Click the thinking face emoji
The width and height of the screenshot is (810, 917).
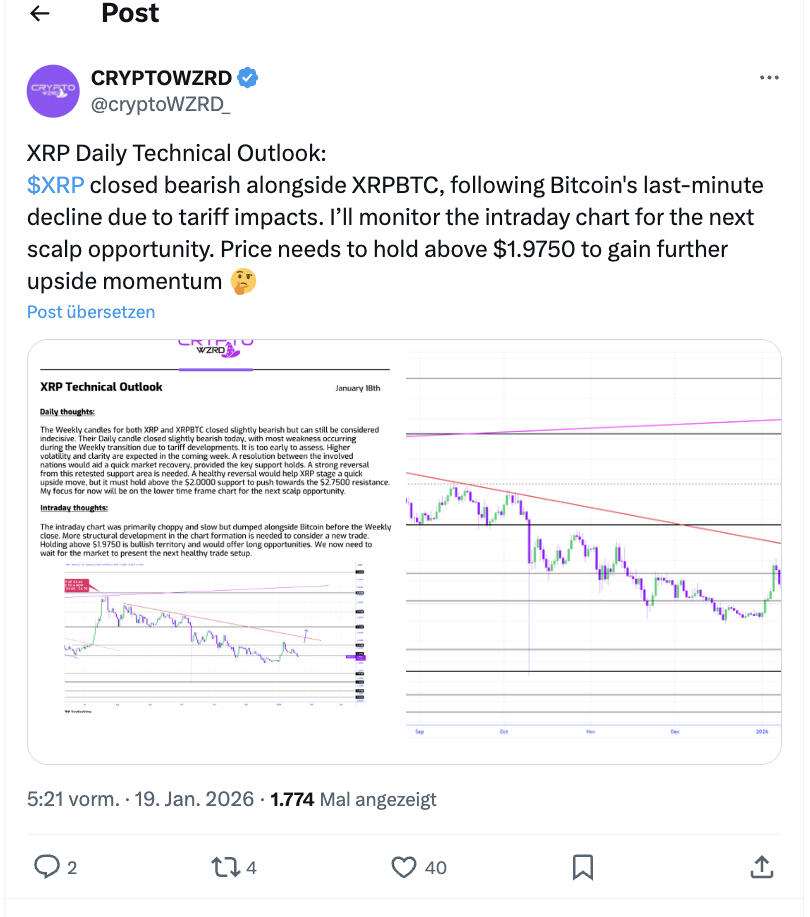tap(243, 281)
